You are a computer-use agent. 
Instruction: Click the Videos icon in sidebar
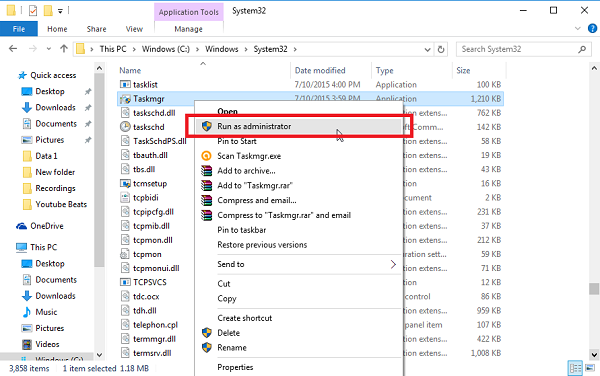pos(27,344)
